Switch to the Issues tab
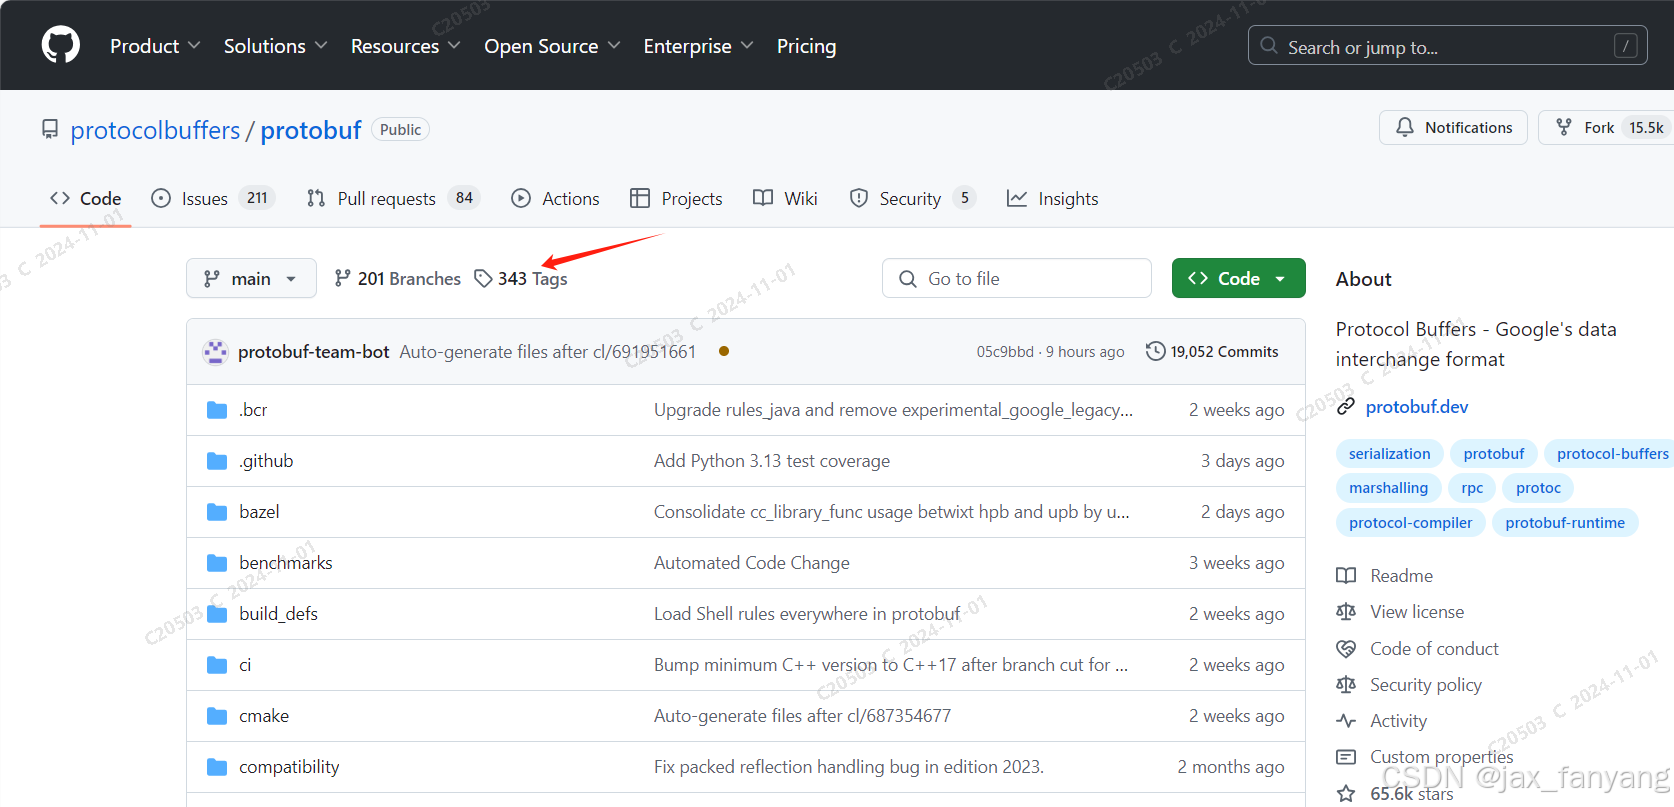 click(212, 198)
